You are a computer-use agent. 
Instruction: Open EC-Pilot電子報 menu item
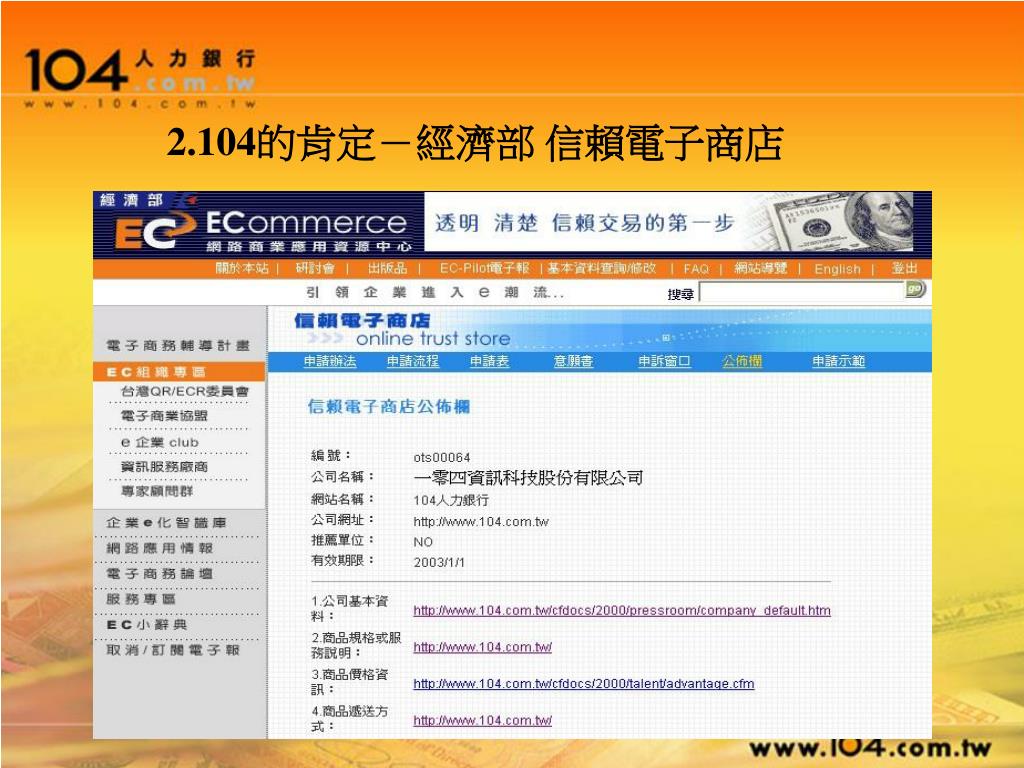(x=484, y=268)
